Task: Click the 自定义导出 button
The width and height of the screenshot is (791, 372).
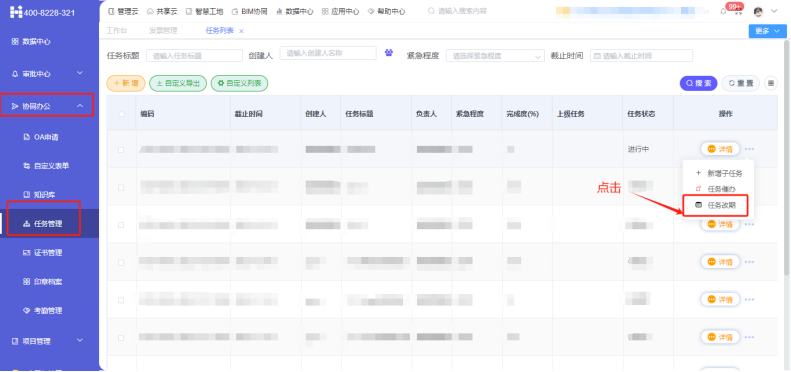Action: pyautogui.click(x=178, y=83)
